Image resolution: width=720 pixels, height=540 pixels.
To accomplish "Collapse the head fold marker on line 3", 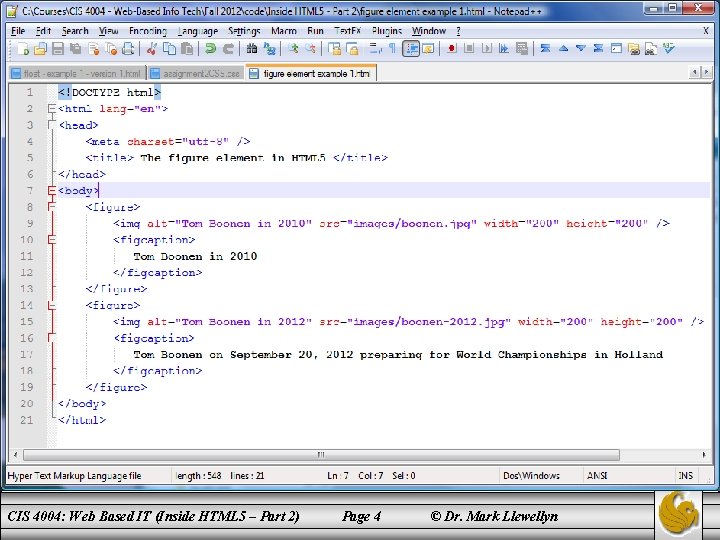I will (51, 125).
